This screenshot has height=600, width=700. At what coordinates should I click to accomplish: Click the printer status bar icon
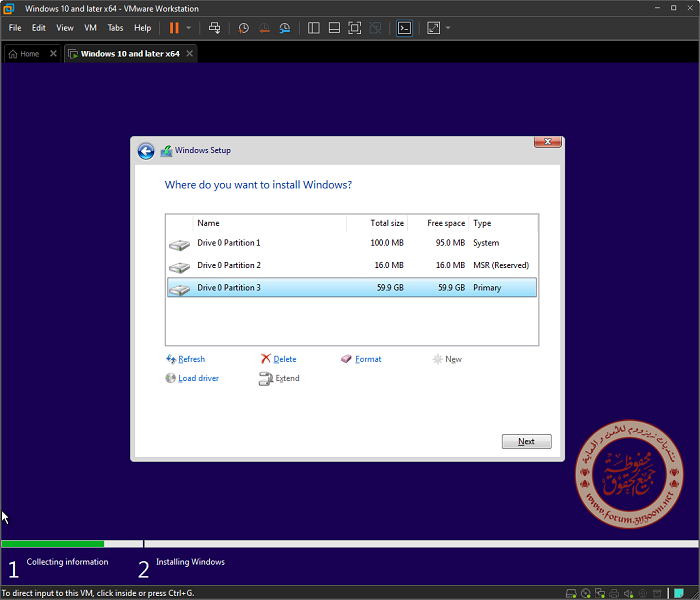point(614,594)
